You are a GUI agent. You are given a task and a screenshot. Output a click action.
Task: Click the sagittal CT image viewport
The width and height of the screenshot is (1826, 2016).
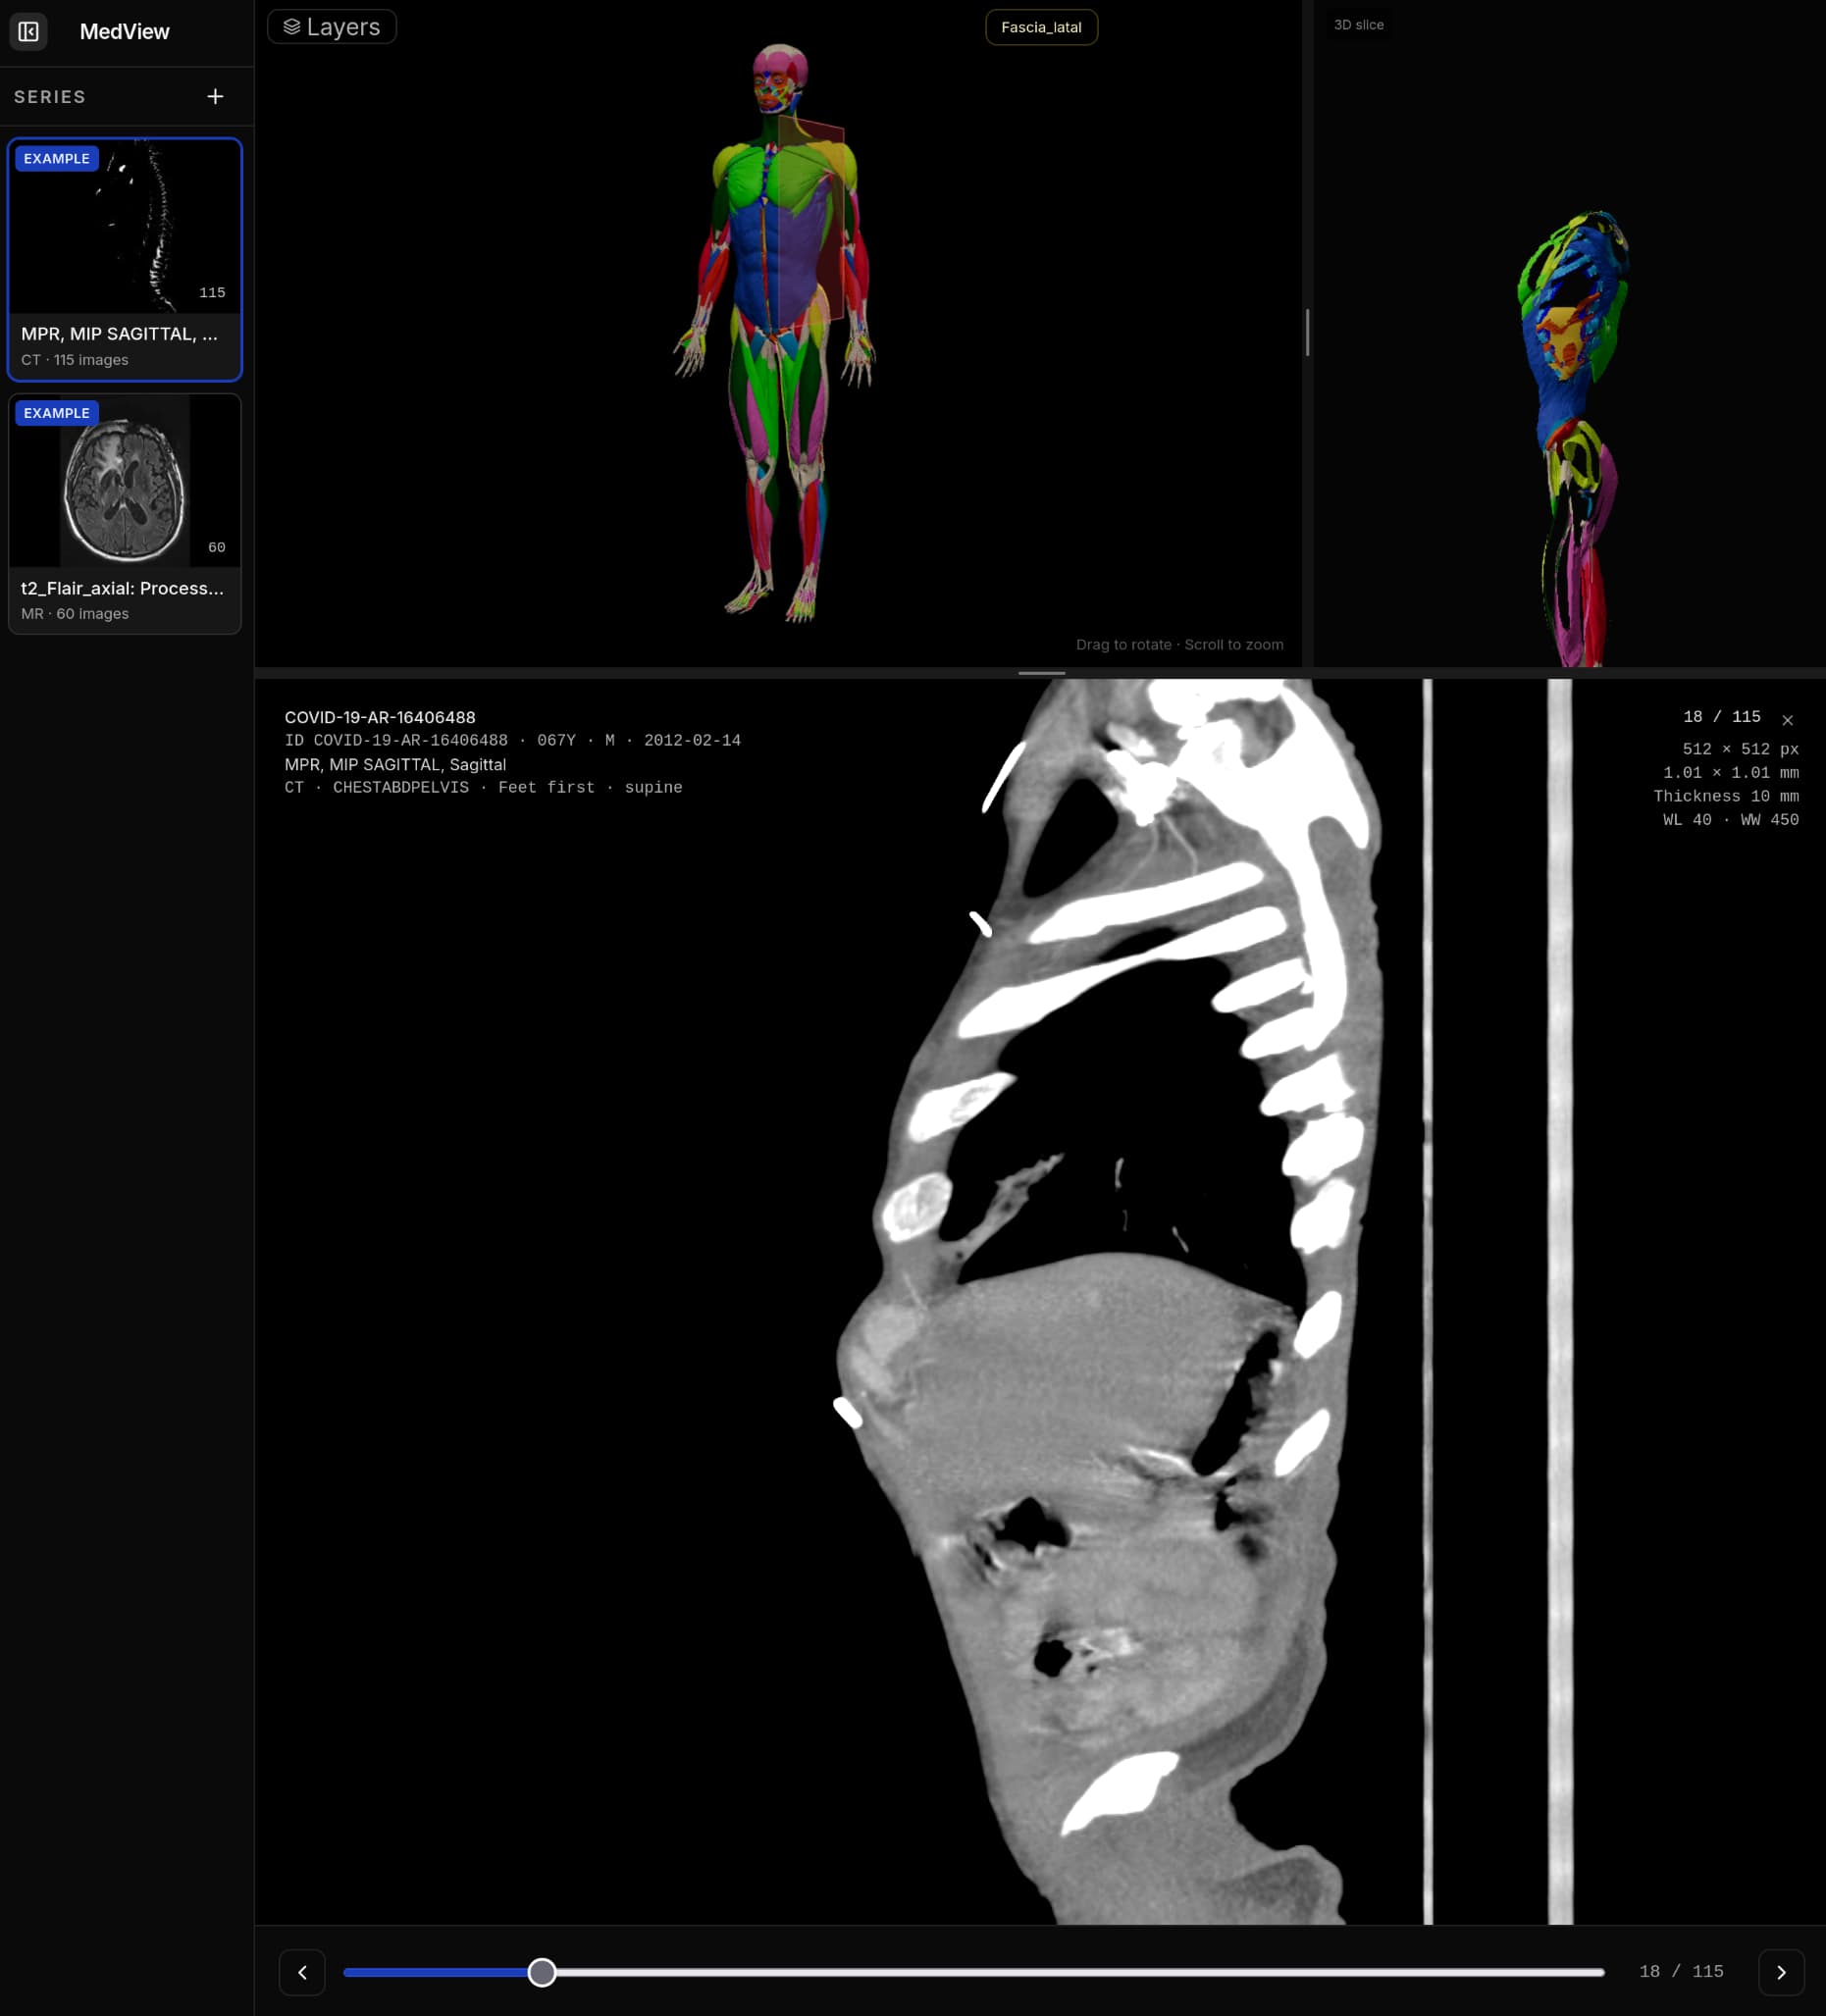[1040, 1301]
